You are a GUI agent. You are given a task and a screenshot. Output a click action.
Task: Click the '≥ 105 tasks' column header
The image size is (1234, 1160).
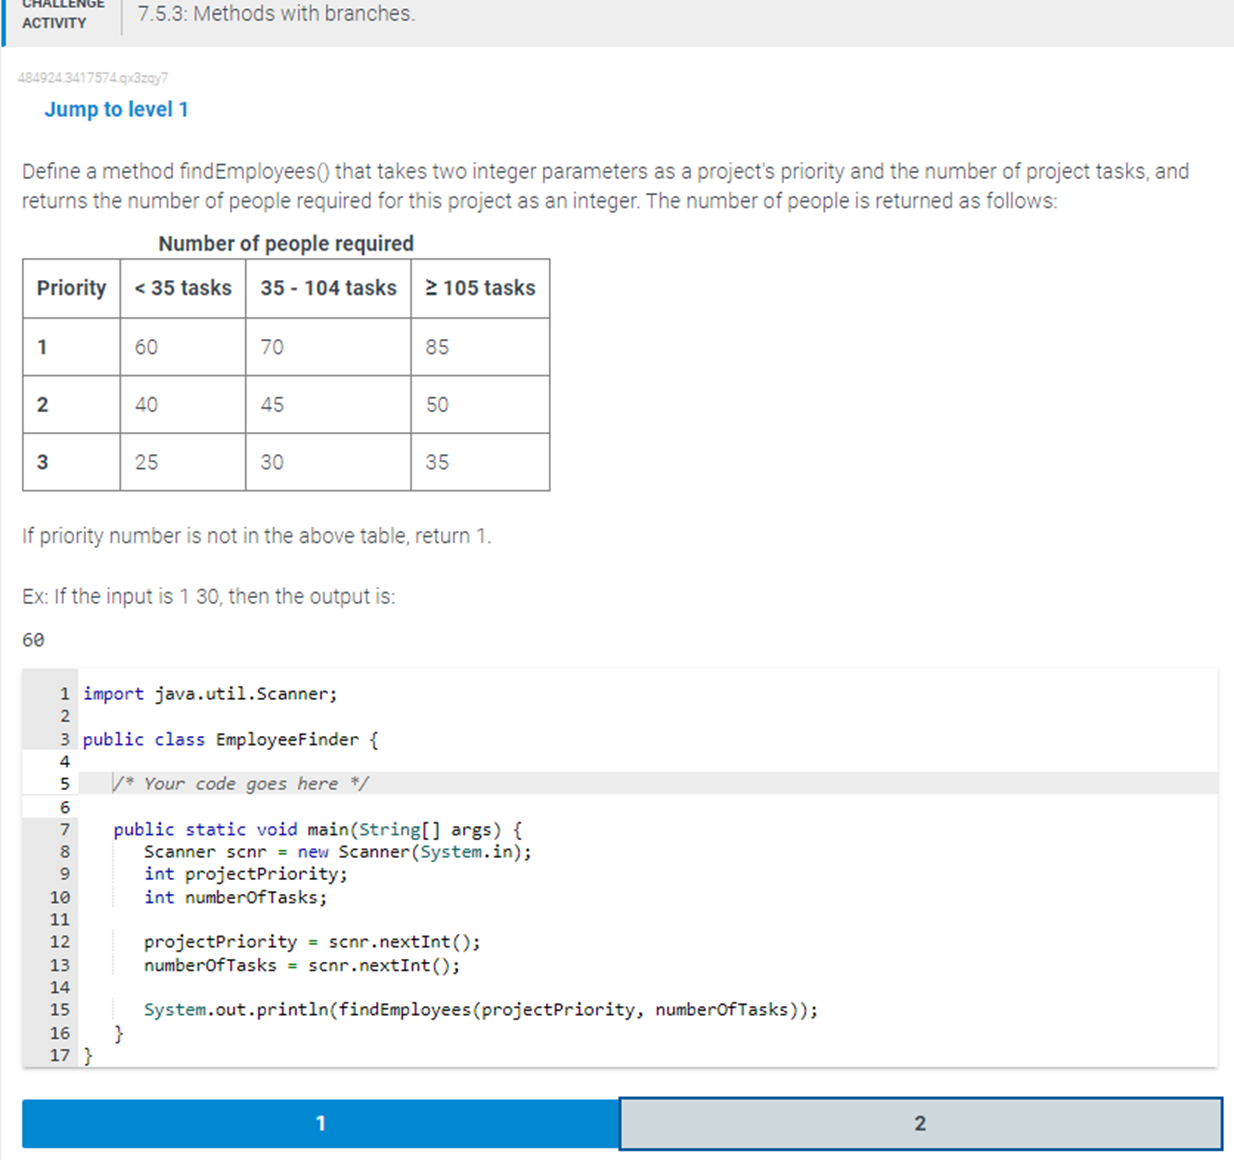(x=480, y=288)
